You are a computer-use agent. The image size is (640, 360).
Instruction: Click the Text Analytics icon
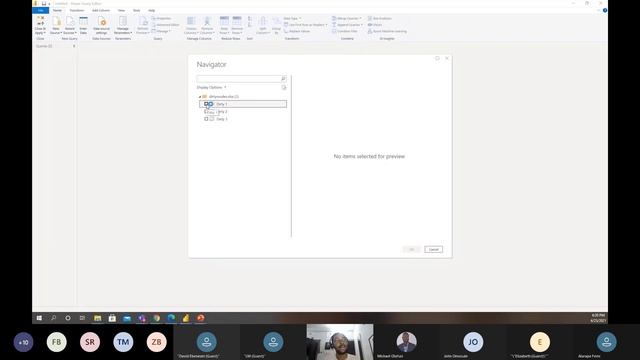point(369,18)
